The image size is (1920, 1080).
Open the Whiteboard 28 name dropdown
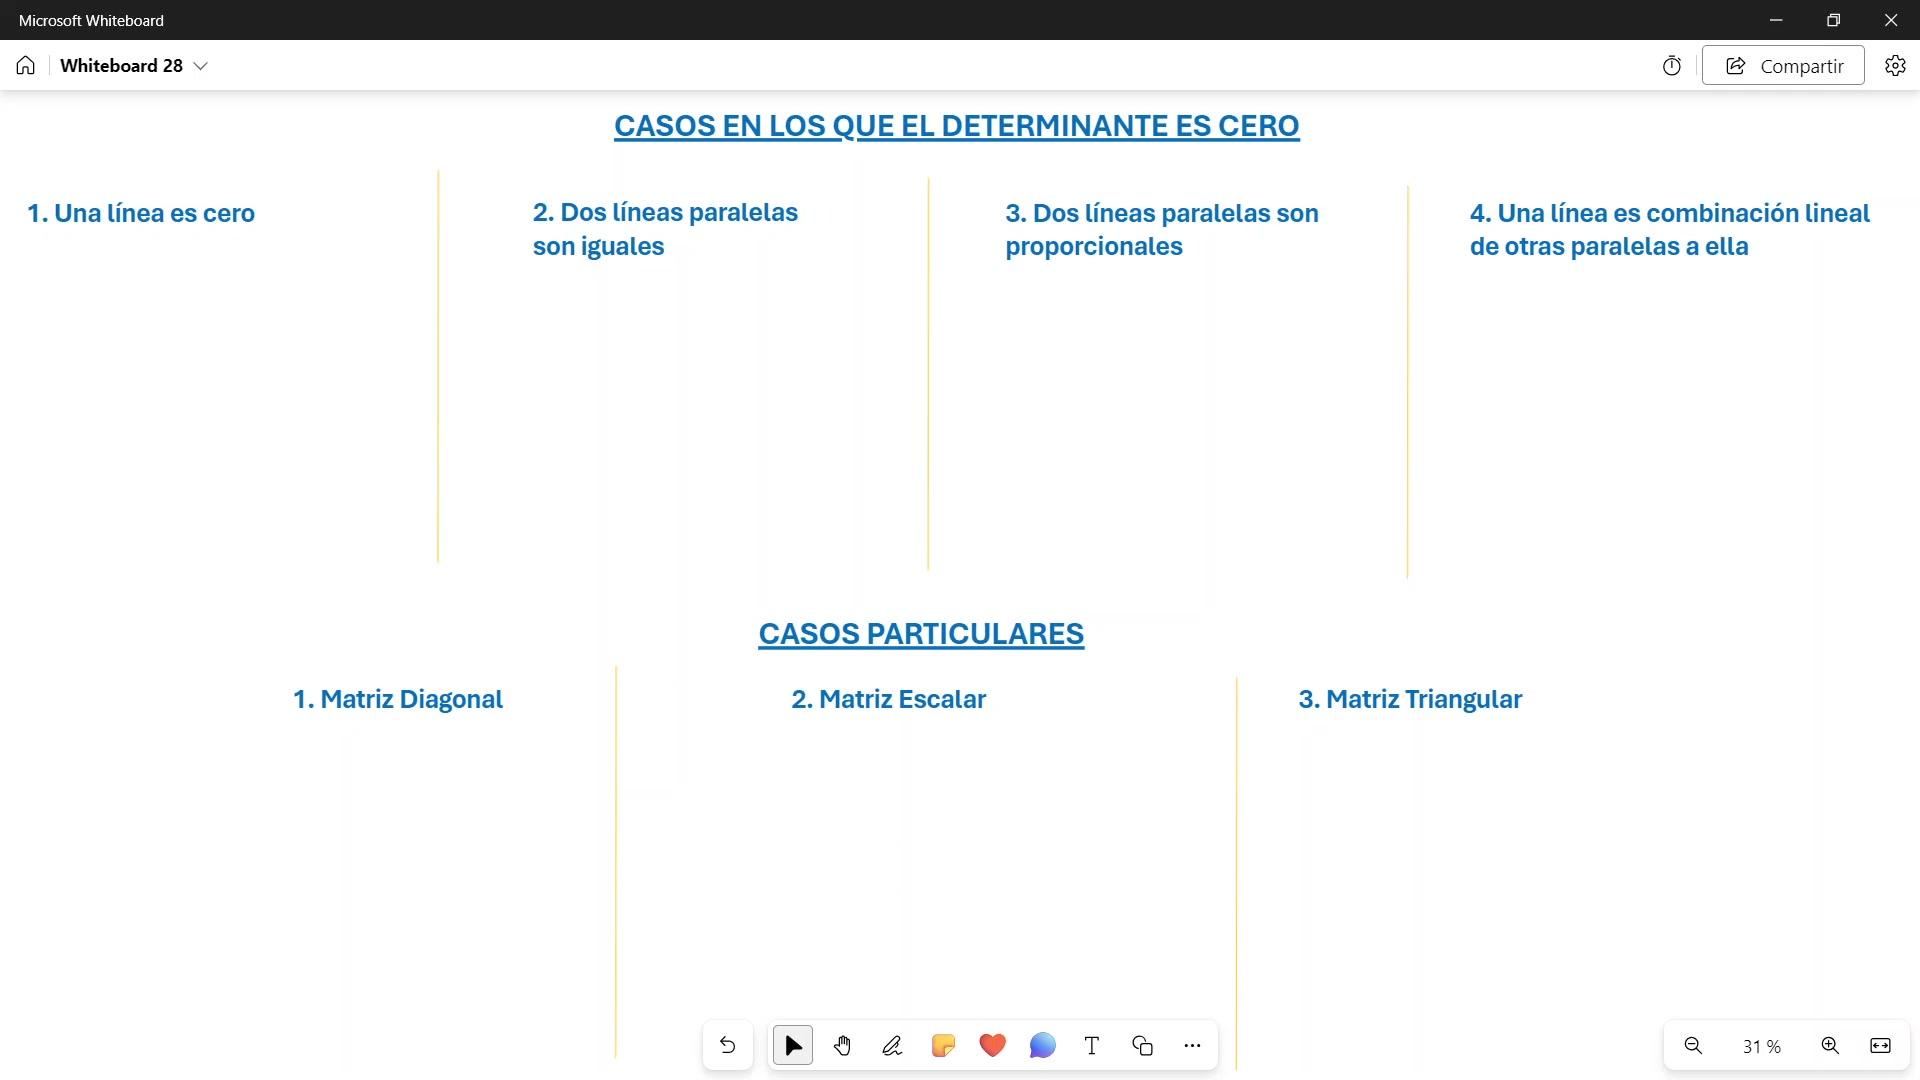click(x=200, y=66)
